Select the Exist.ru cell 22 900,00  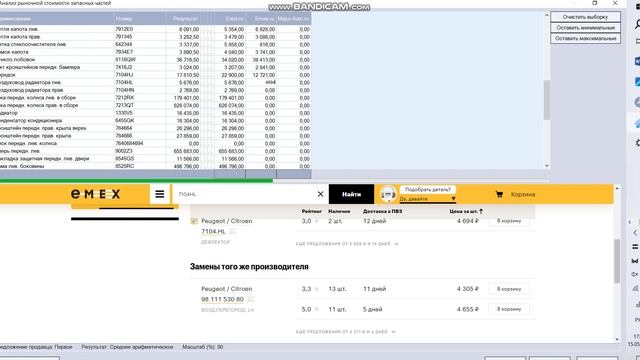pos(230,75)
